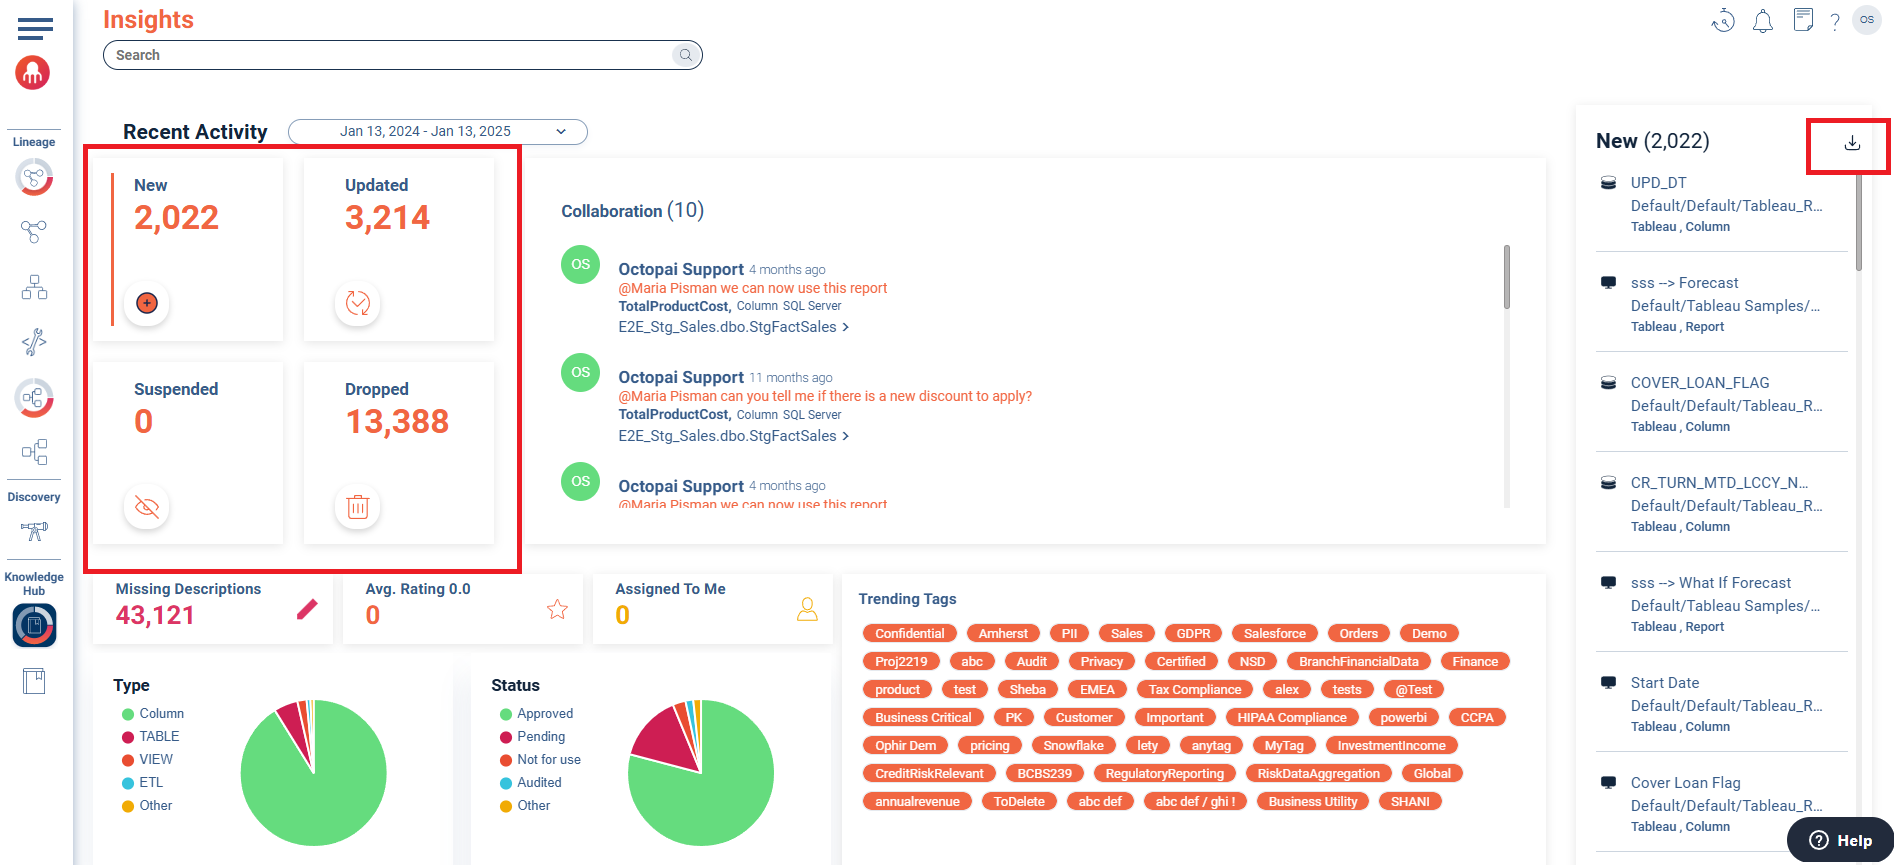Expand the first E2E_Stg_Sales.dbo.StgFactSales link arrow
Screen dimensions: 1894x865
846,327
